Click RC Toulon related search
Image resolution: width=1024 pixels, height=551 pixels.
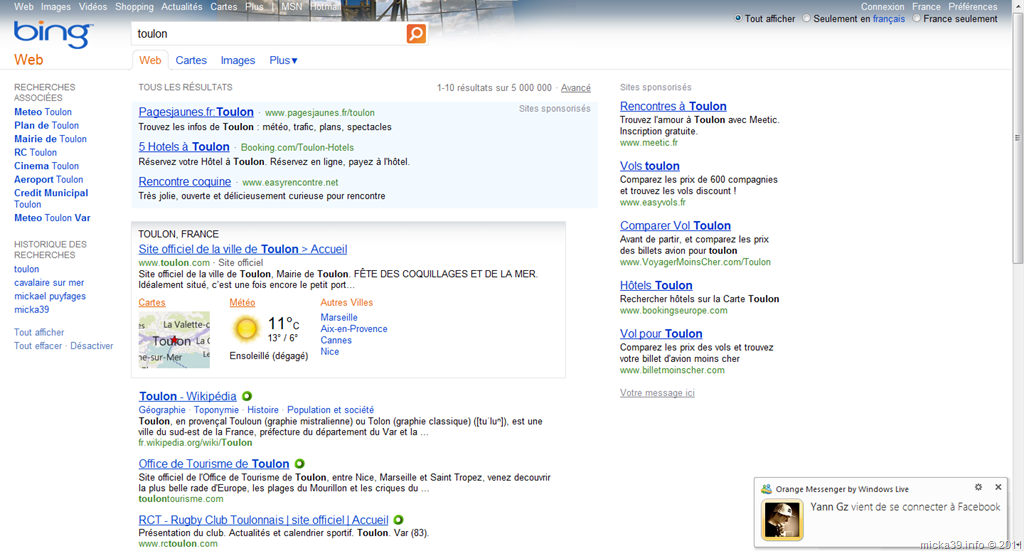coord(35,152)
